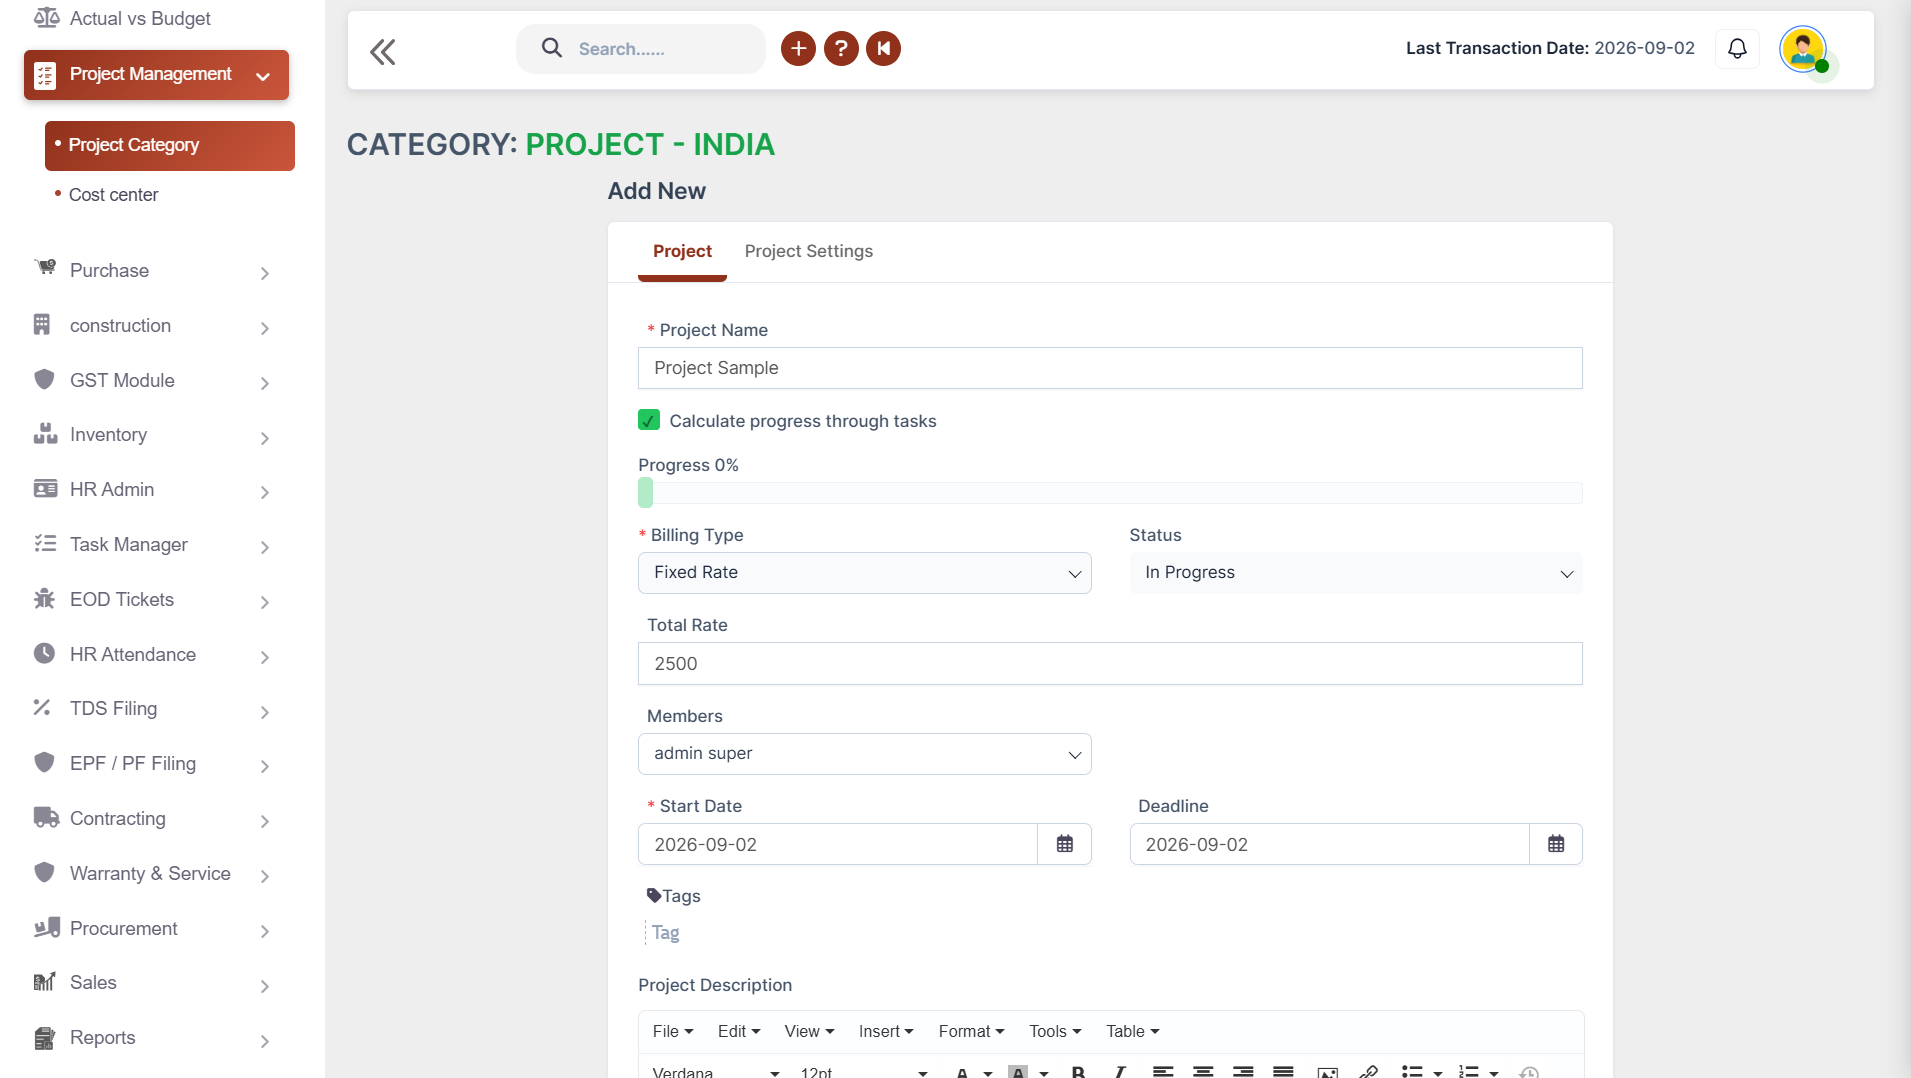Select Project Category in sidebar

click(x=170, y=146)
